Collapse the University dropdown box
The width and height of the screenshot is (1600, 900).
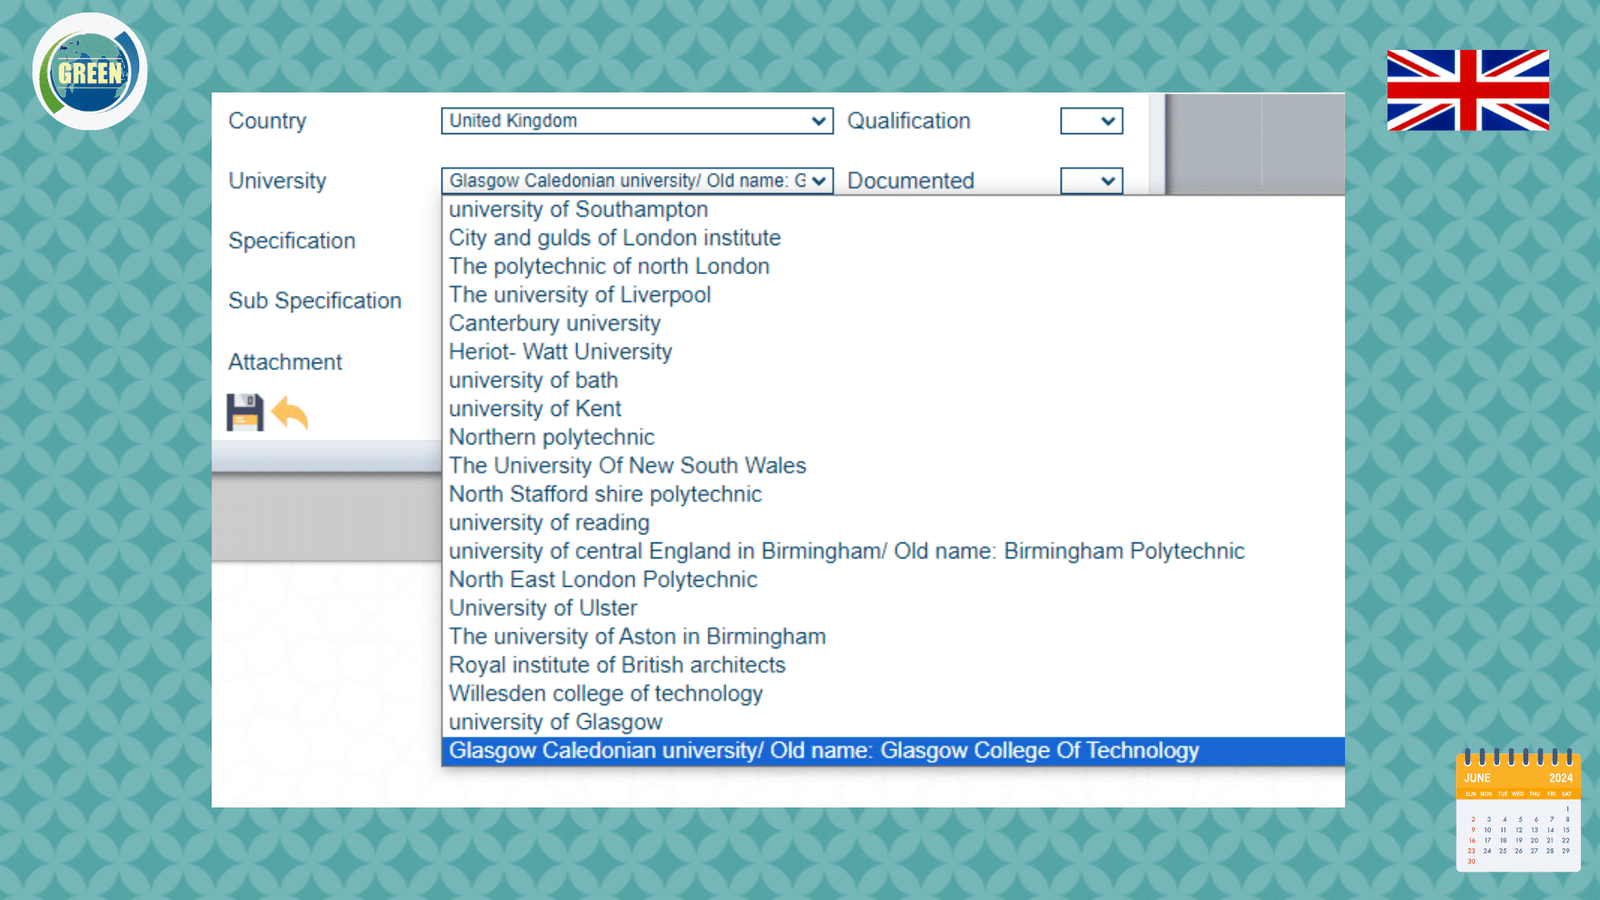636,181
